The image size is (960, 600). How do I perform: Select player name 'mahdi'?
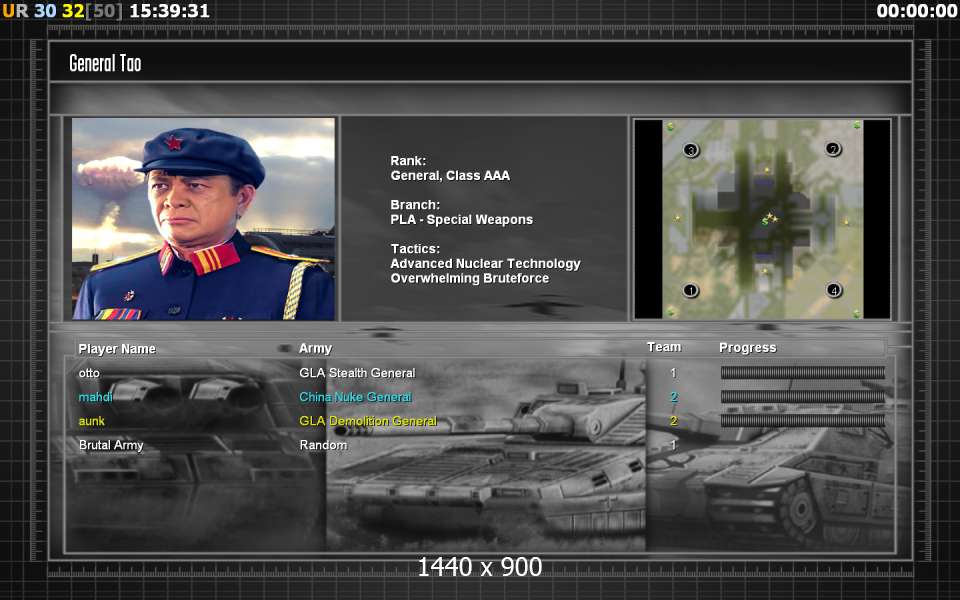click(96, 397)
